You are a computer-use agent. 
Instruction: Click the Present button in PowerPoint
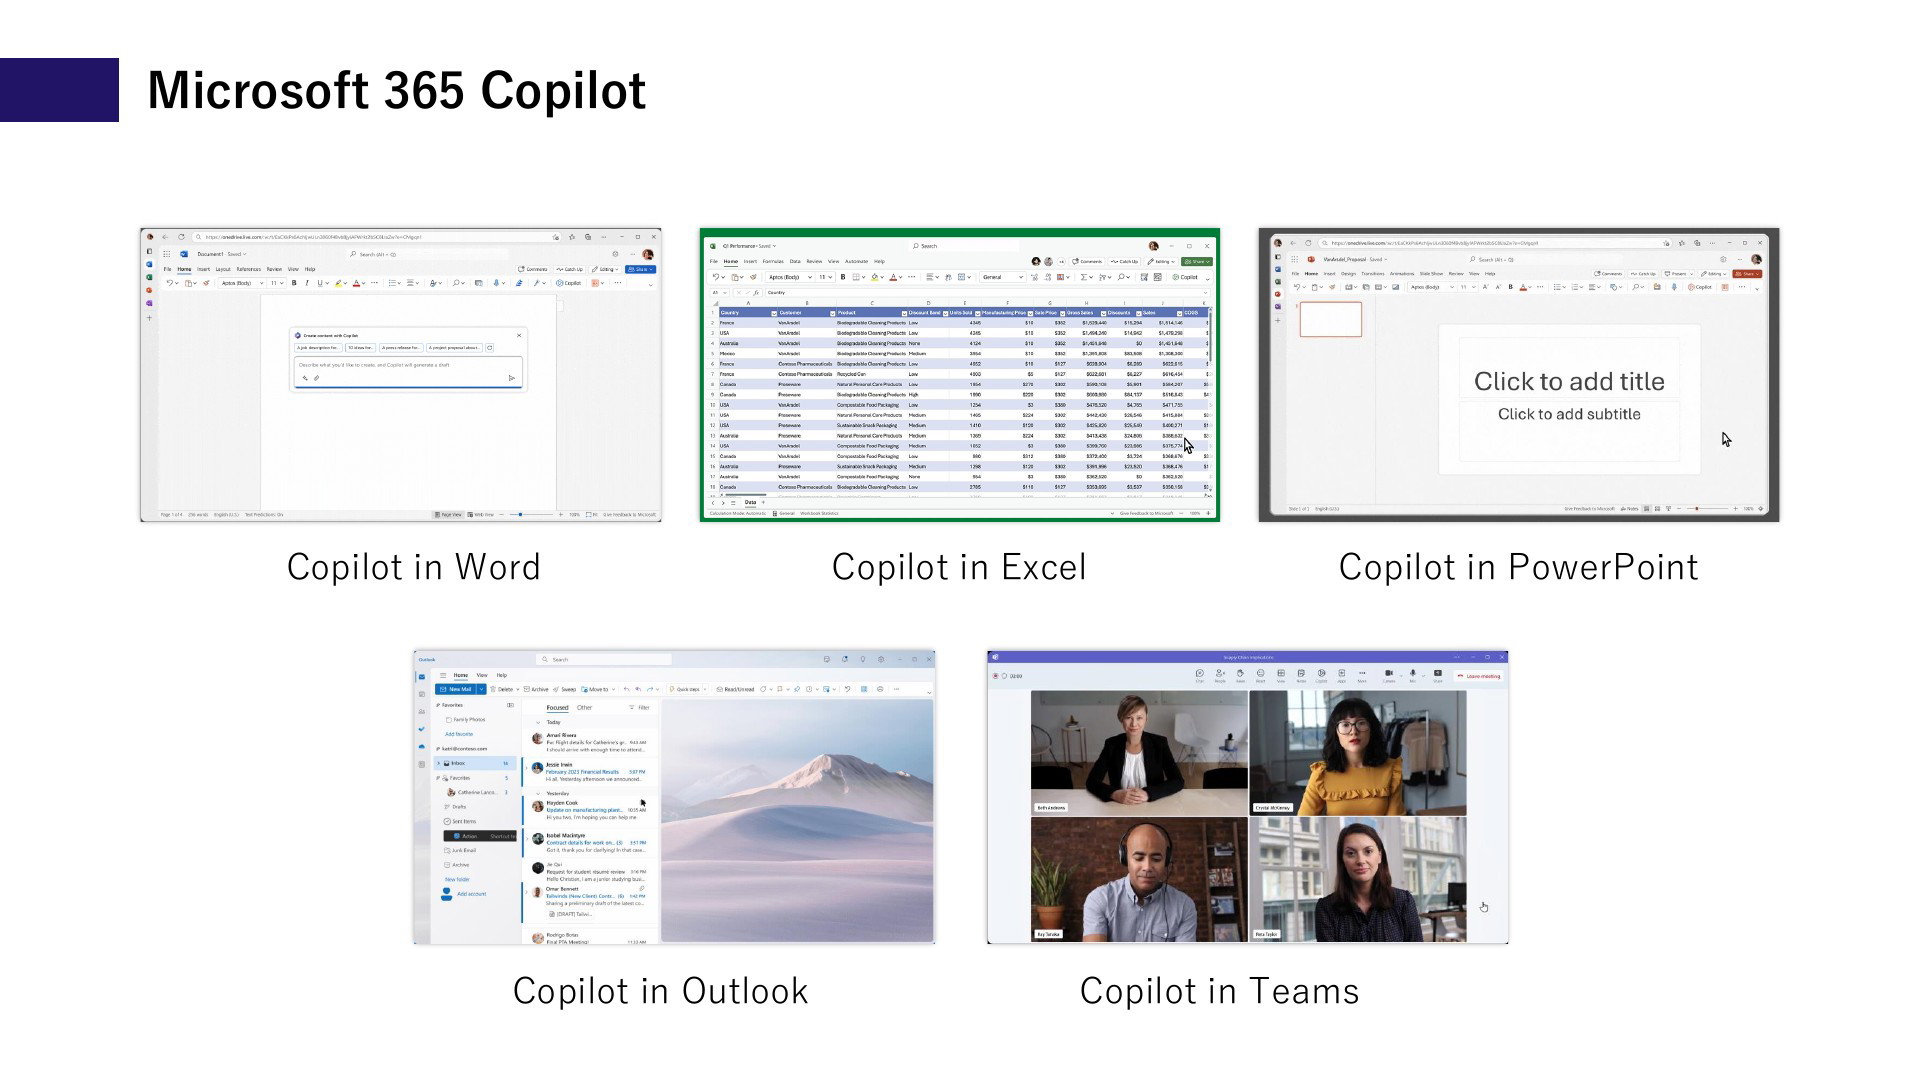tap(1676, 273)
